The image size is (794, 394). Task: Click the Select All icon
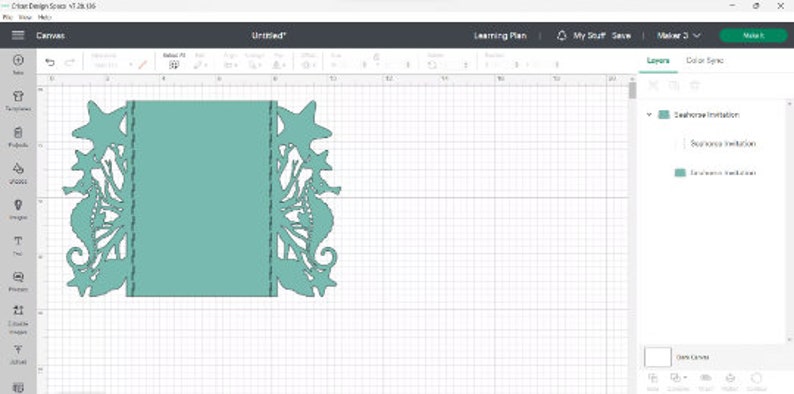(x=174, y=64)
